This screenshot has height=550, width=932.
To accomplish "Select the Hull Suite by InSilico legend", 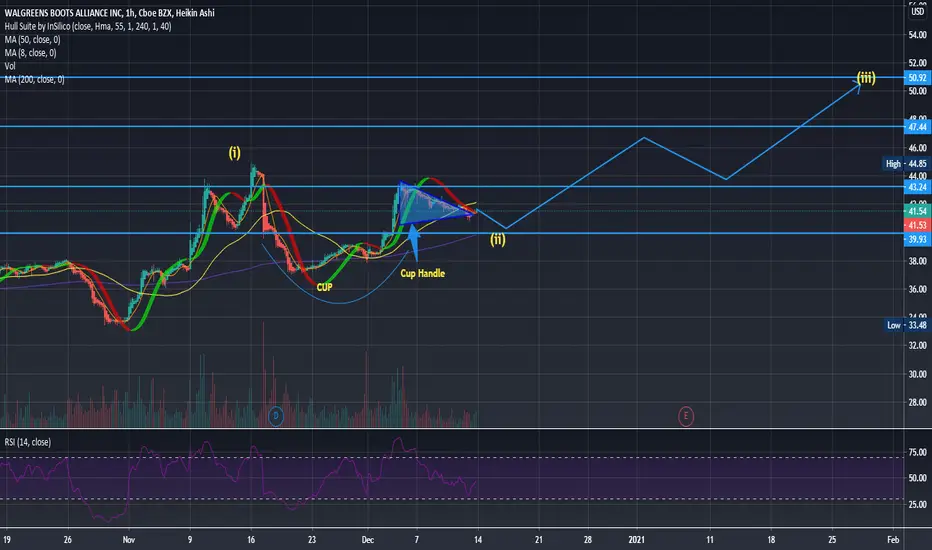I will coord(88,26).
